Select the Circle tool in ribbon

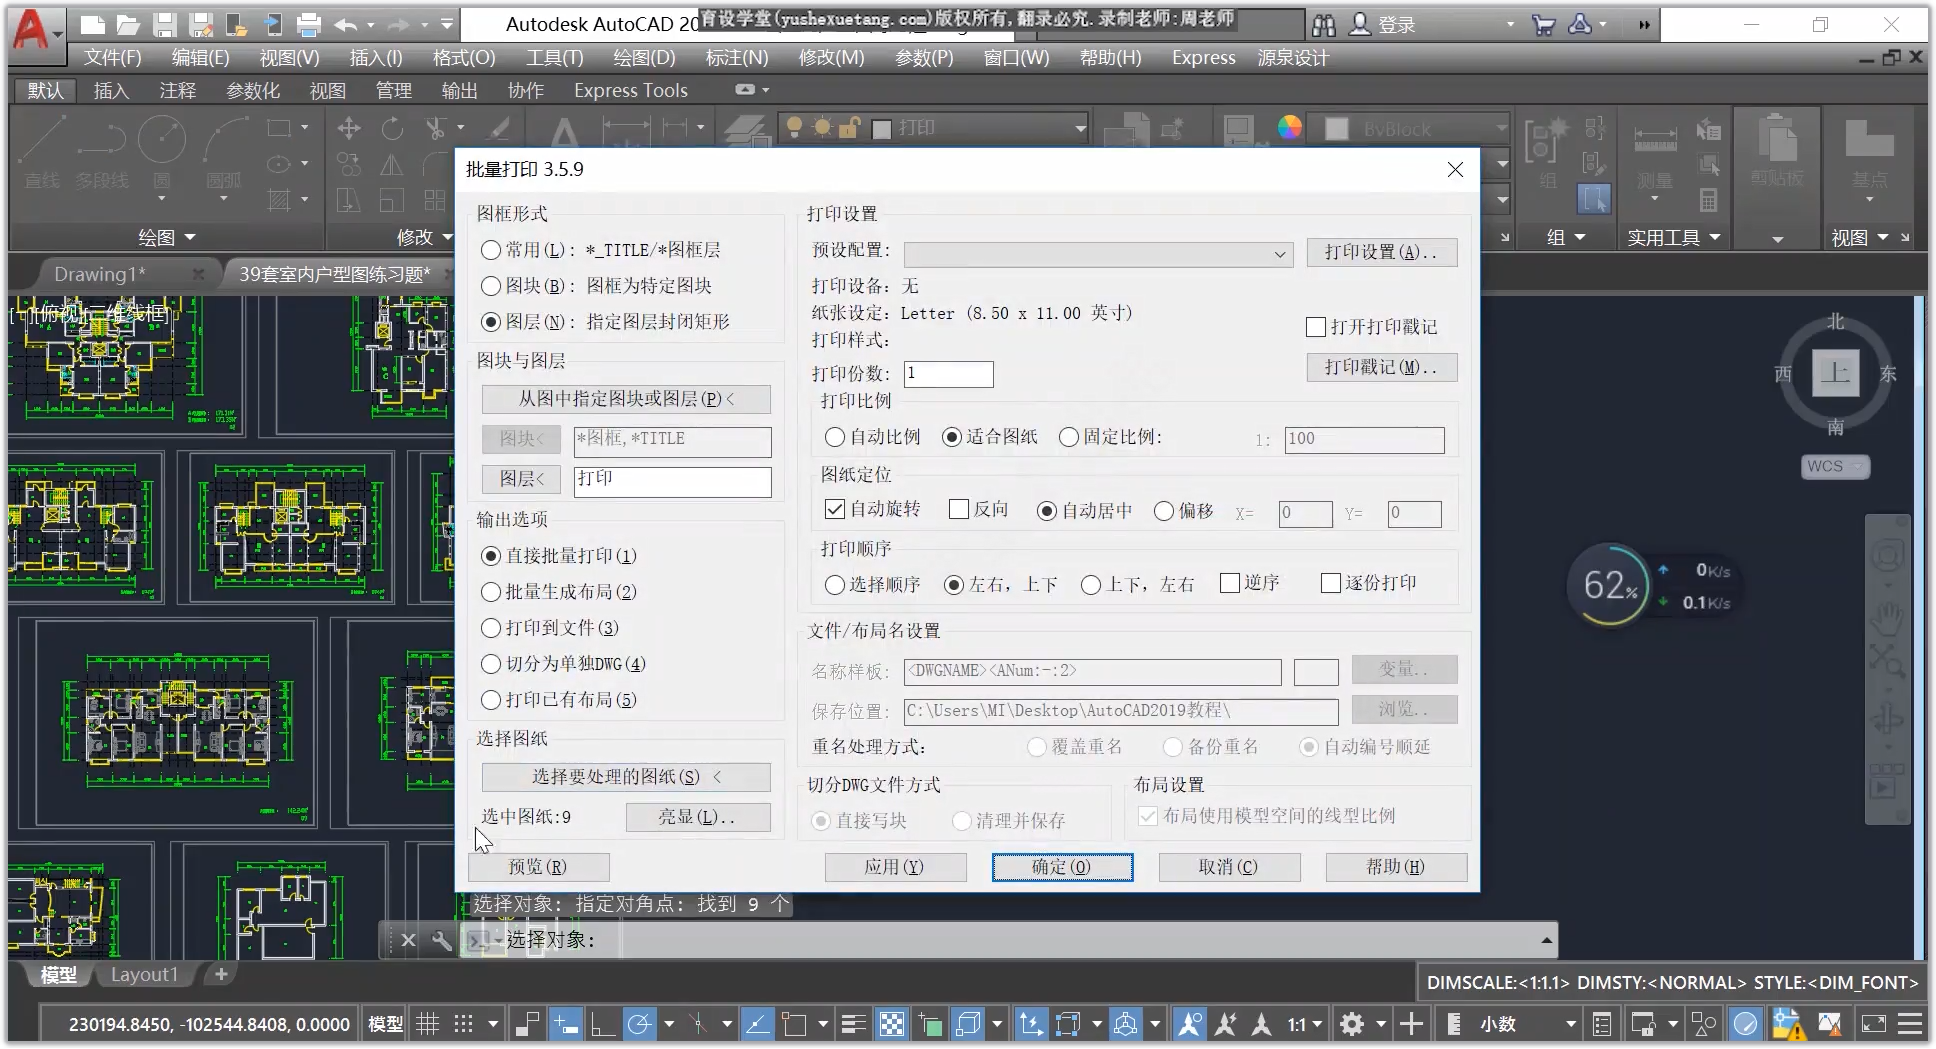point(162,140)
